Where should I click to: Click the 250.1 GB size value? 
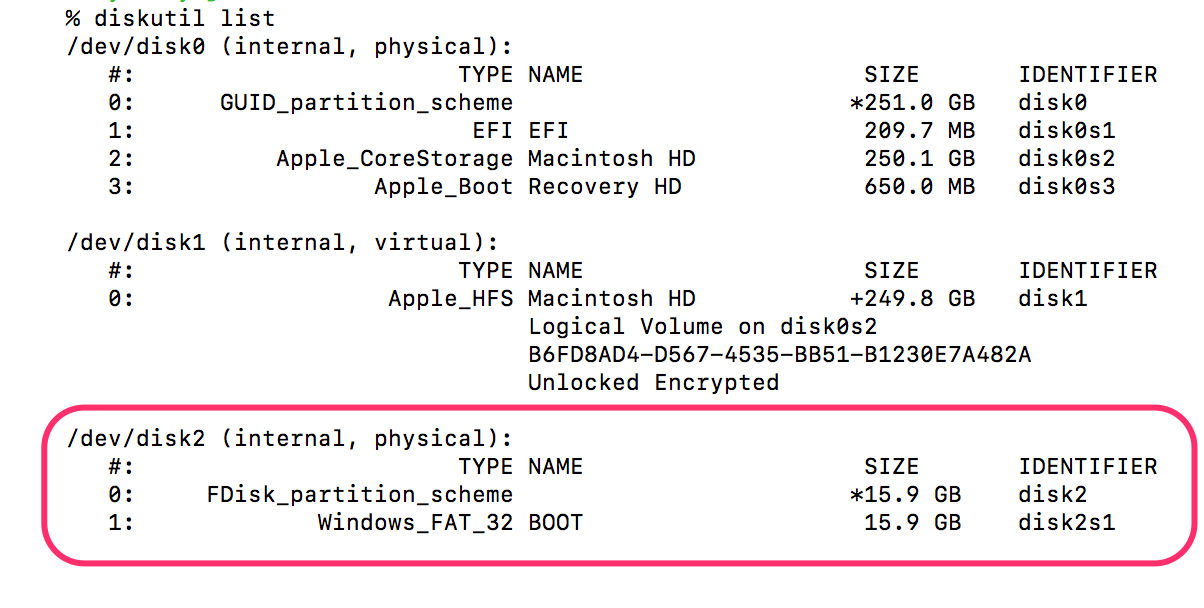(x=919, y=158)
